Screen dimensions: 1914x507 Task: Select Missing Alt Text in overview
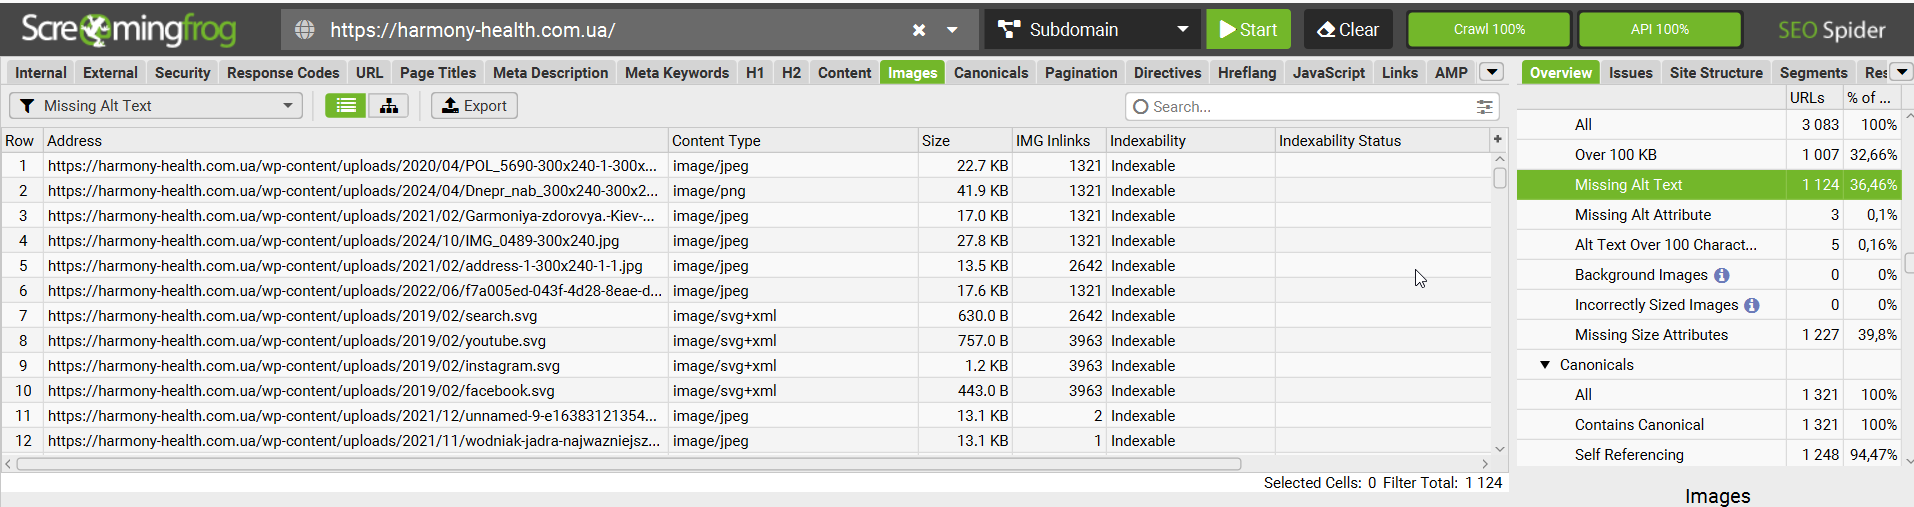[x=1708, y=184]
